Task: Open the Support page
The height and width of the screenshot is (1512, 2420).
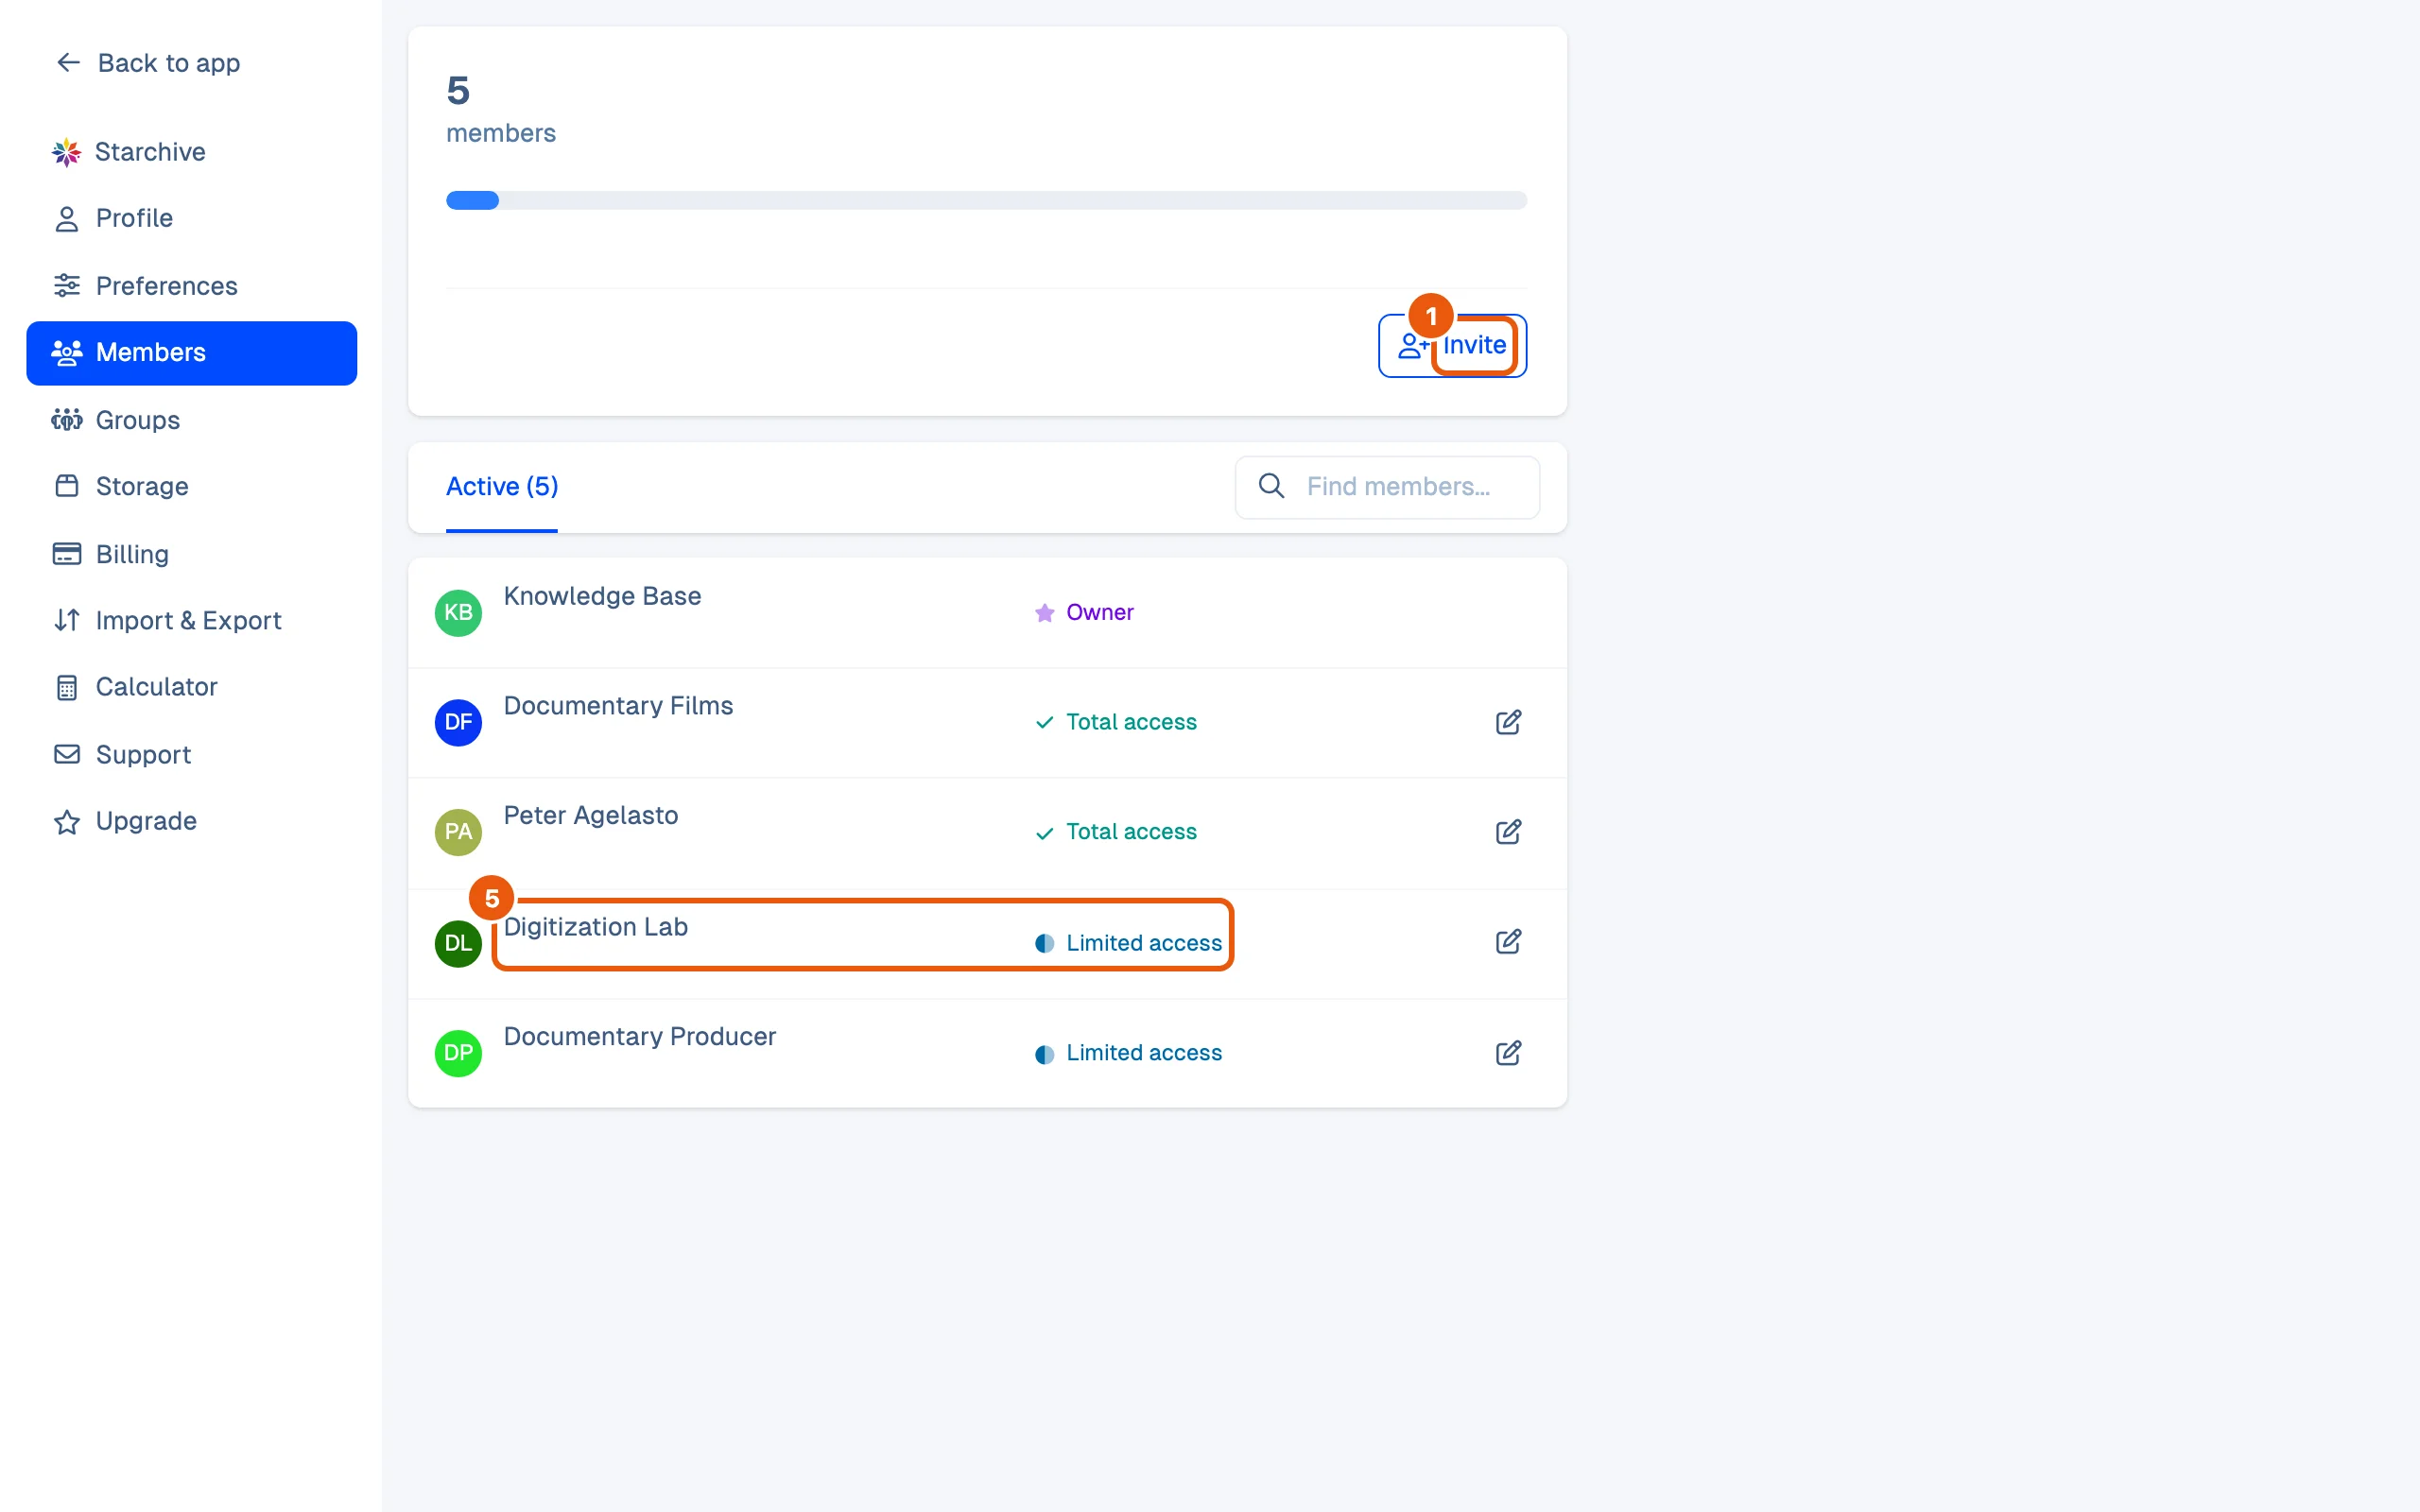Action: click(191, 754)
